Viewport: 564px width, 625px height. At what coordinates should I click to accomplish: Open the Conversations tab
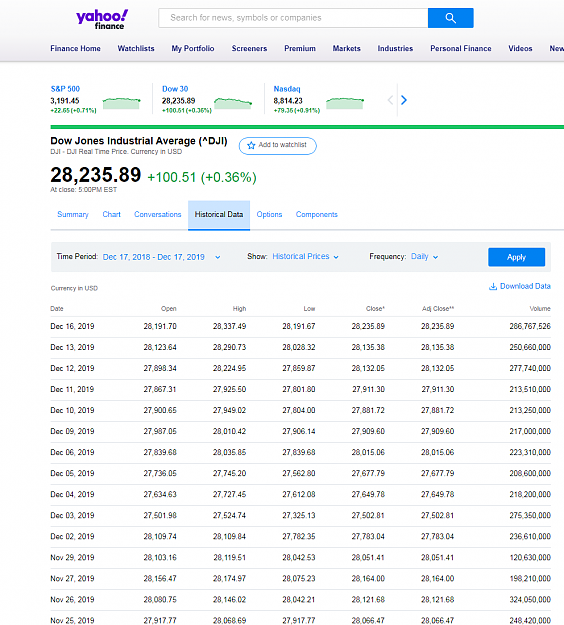(157, 214)
